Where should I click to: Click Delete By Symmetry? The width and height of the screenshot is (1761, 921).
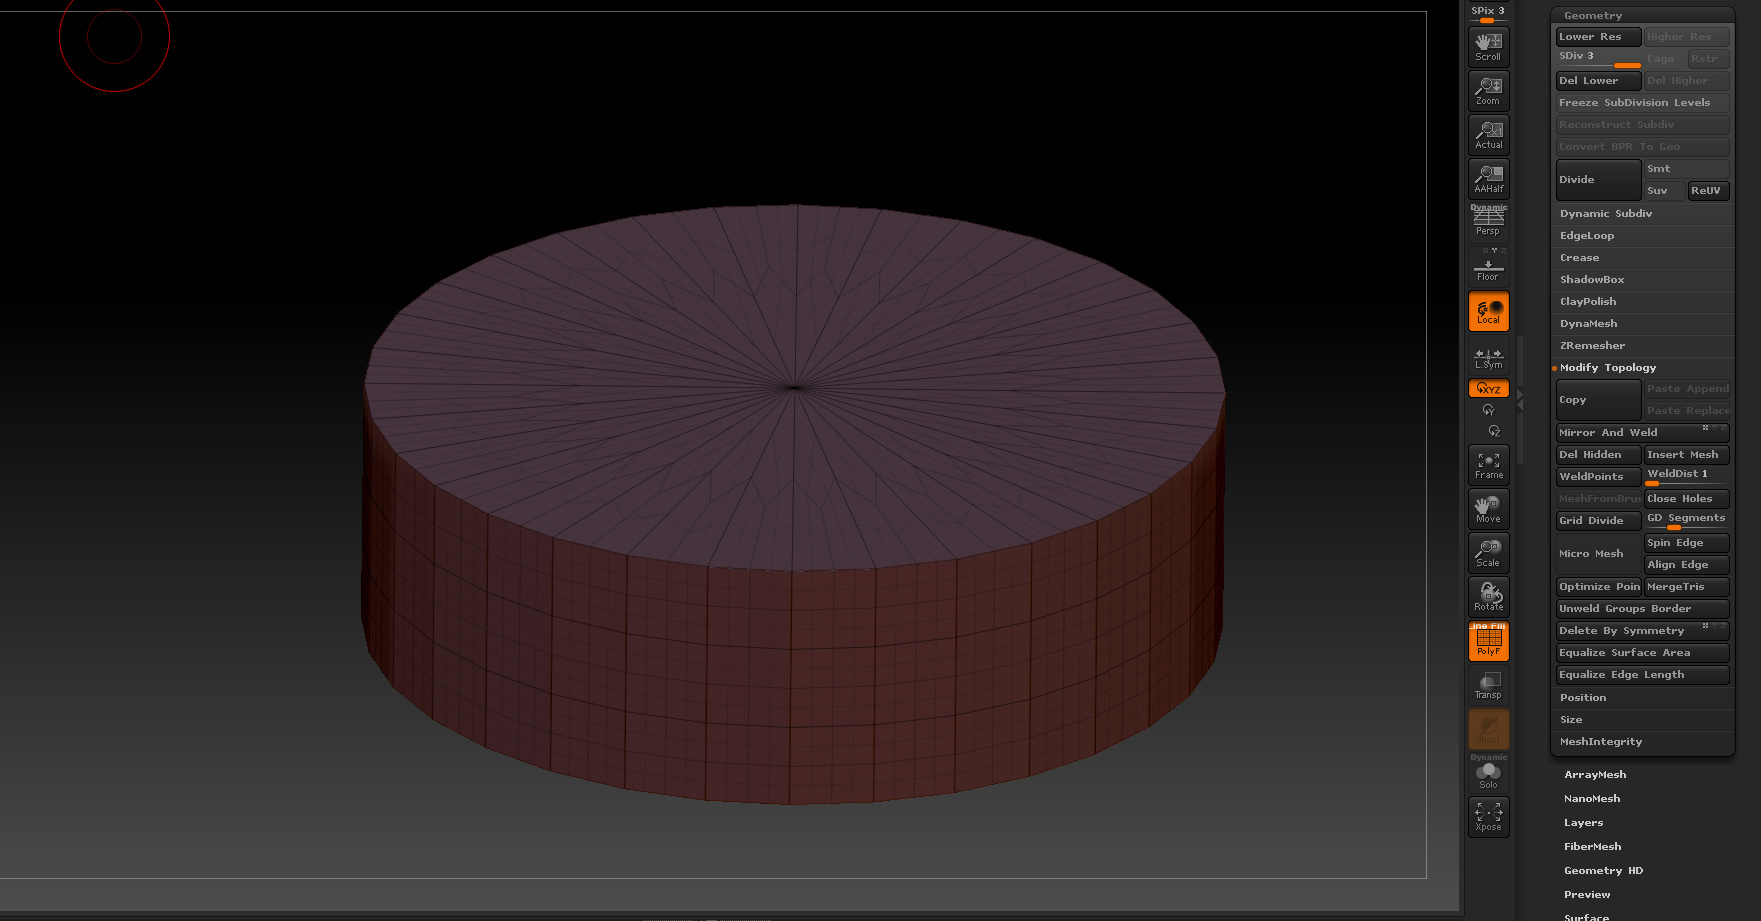(x=1642, y=631)
